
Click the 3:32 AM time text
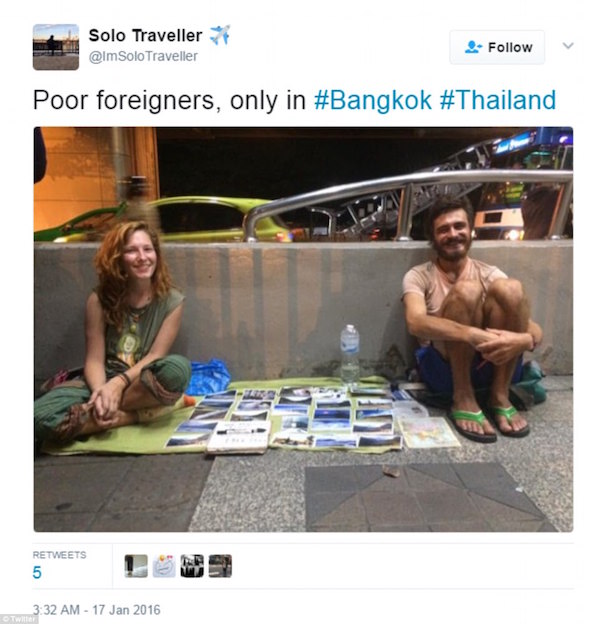coord(56,610)
